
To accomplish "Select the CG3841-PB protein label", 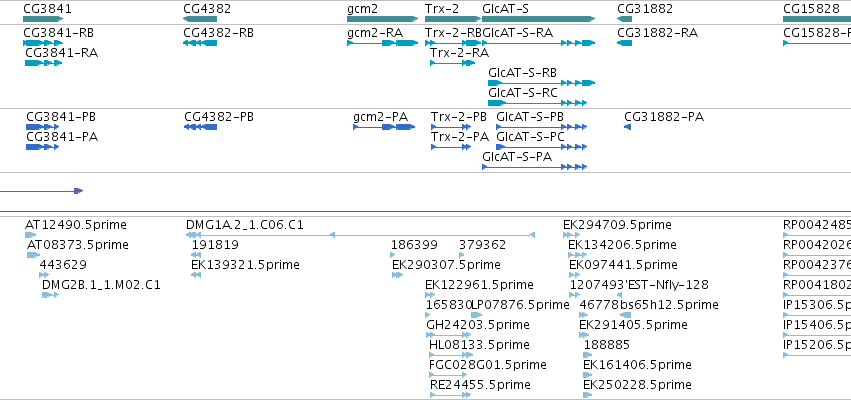I will pos(61,117).
